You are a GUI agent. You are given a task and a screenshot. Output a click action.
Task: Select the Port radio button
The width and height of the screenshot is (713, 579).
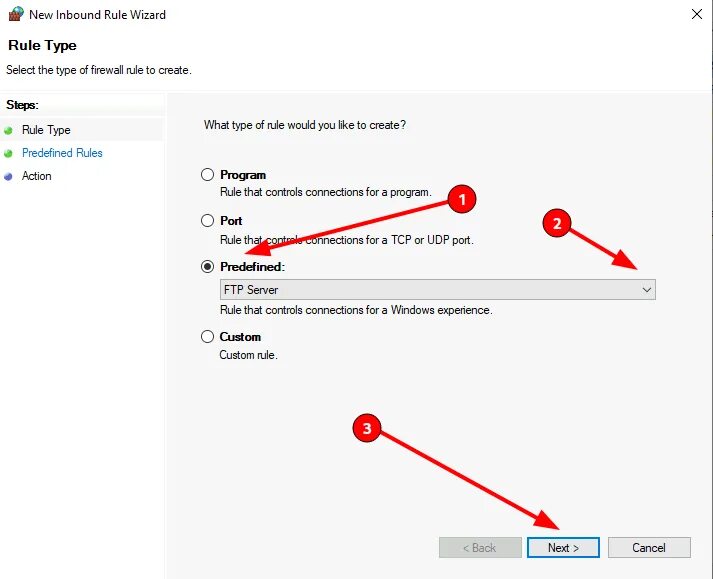point(207,221)
